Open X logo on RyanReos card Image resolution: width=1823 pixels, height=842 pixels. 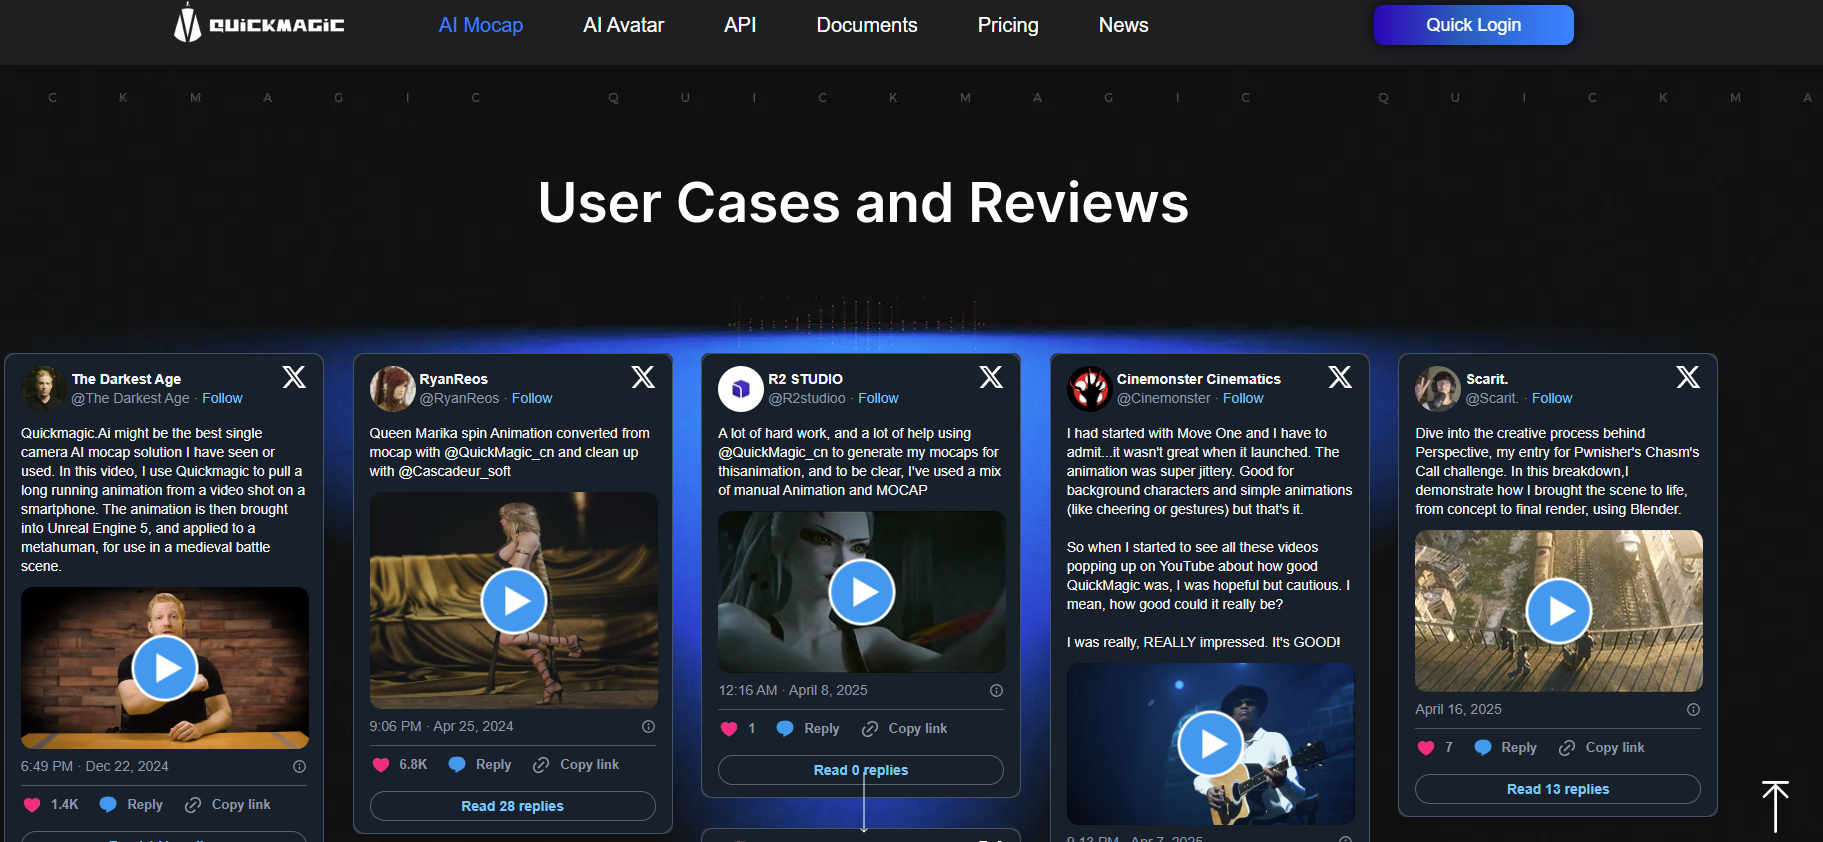point(643,377)
